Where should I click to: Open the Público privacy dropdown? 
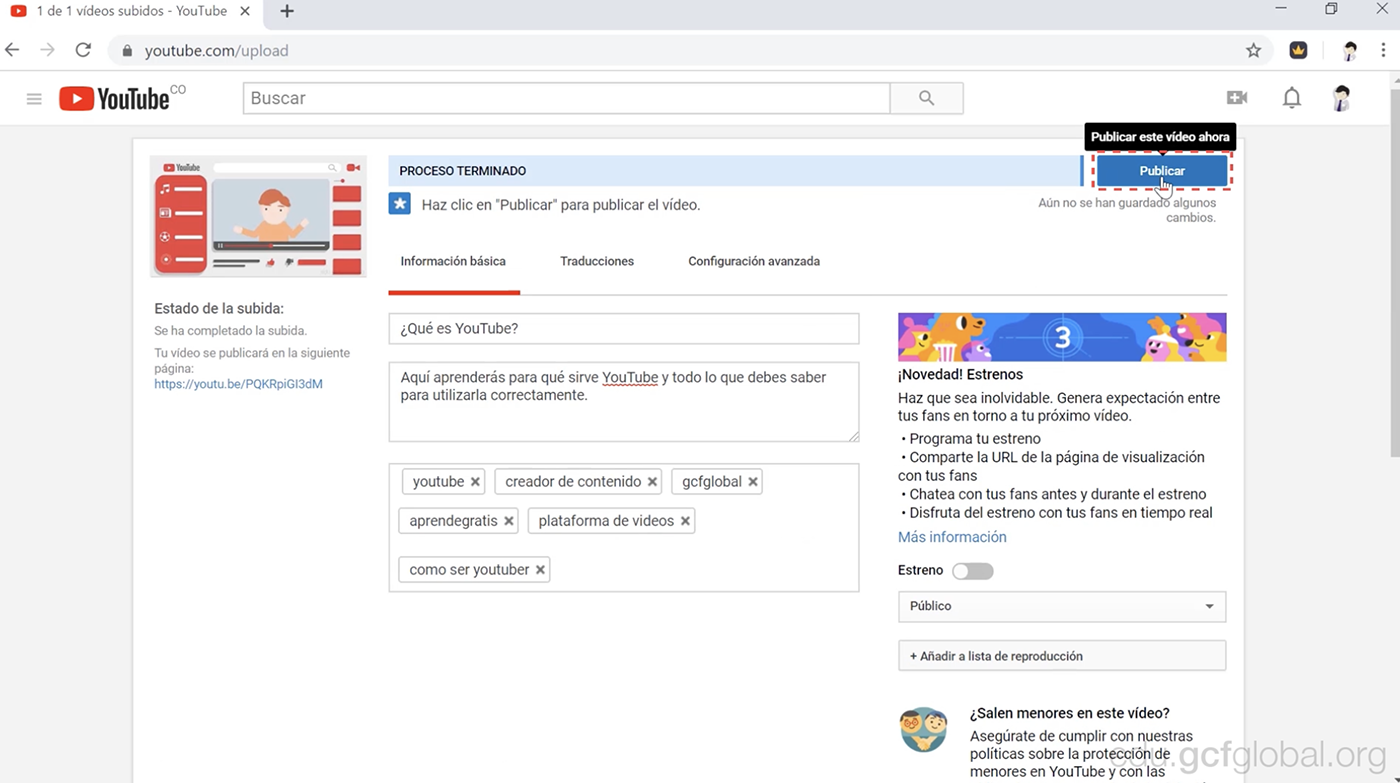(x=1062, y=606)
